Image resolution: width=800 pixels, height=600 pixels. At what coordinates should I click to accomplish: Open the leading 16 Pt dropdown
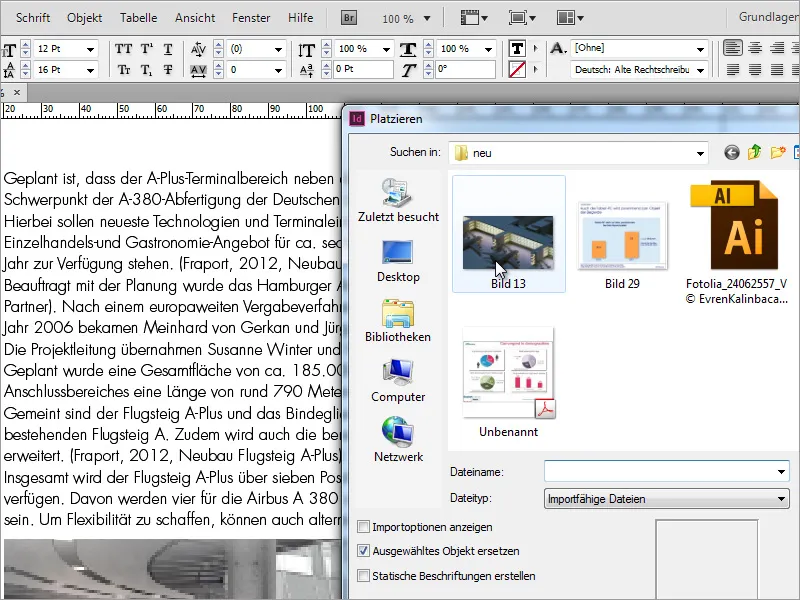coord(90,70)
